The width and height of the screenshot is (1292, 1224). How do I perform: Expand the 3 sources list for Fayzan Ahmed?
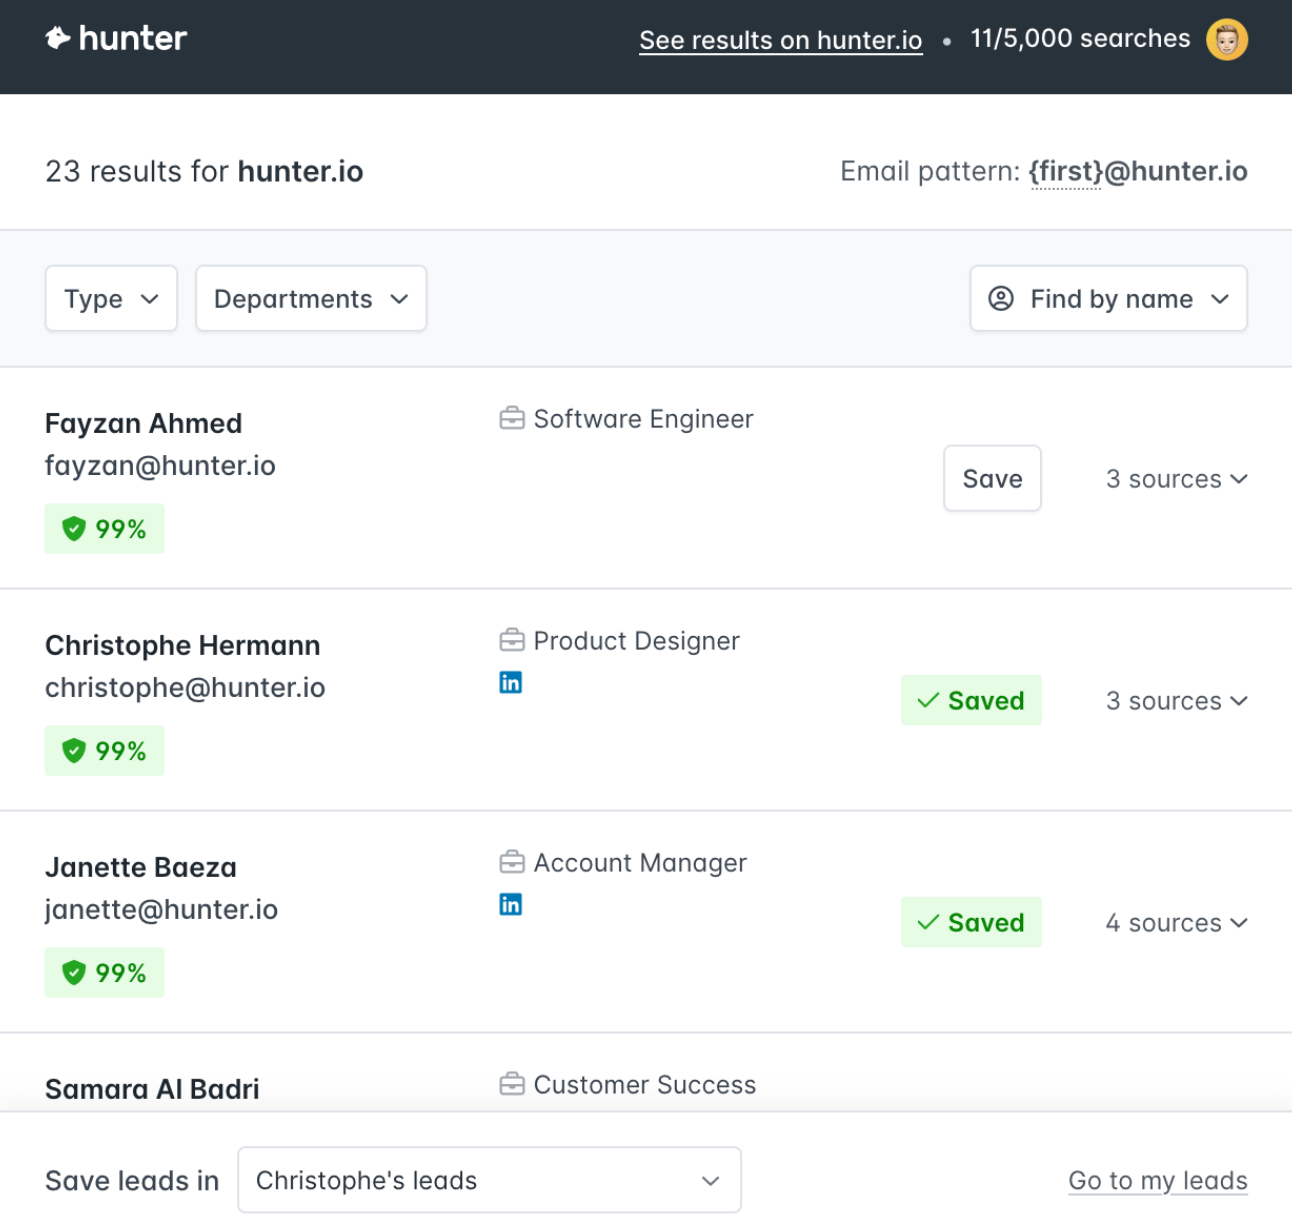(x=1177, y=479)
